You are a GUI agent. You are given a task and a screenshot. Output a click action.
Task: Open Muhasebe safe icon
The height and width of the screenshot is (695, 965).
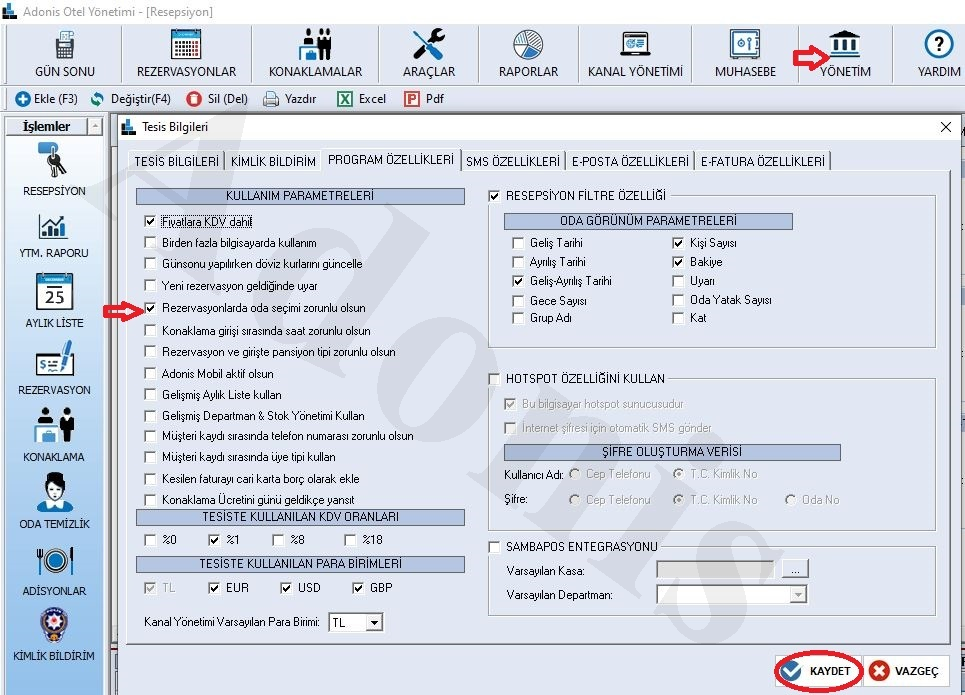tap(745, 46)
